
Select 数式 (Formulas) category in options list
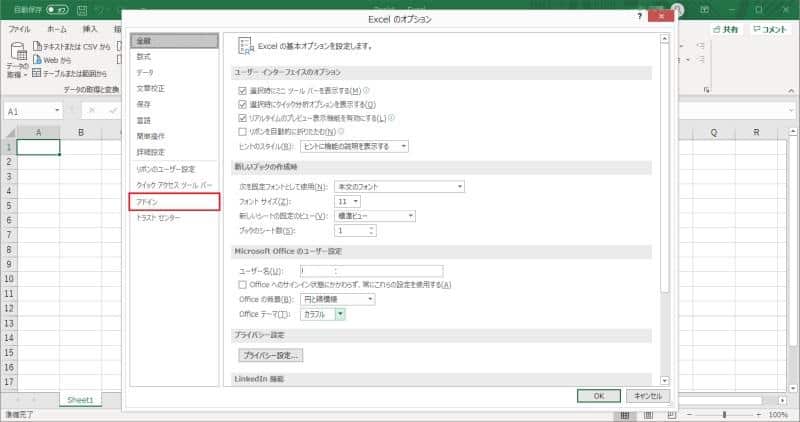[x=174, y=57]
